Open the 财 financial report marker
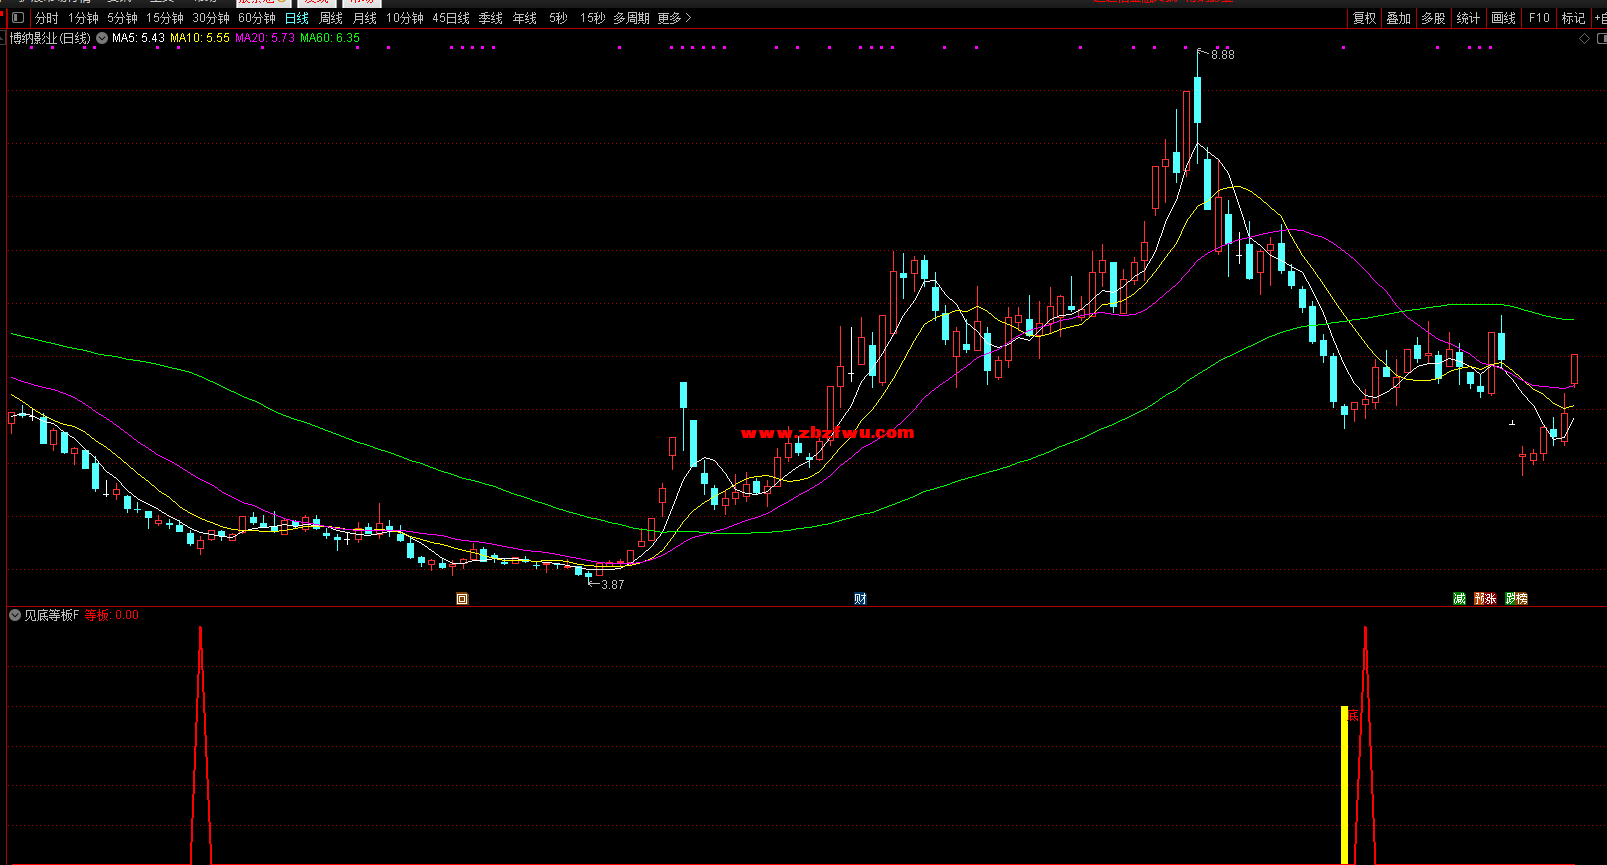Image resolution: width=1607 pixels, height=865 pixels. click(860, 599)
